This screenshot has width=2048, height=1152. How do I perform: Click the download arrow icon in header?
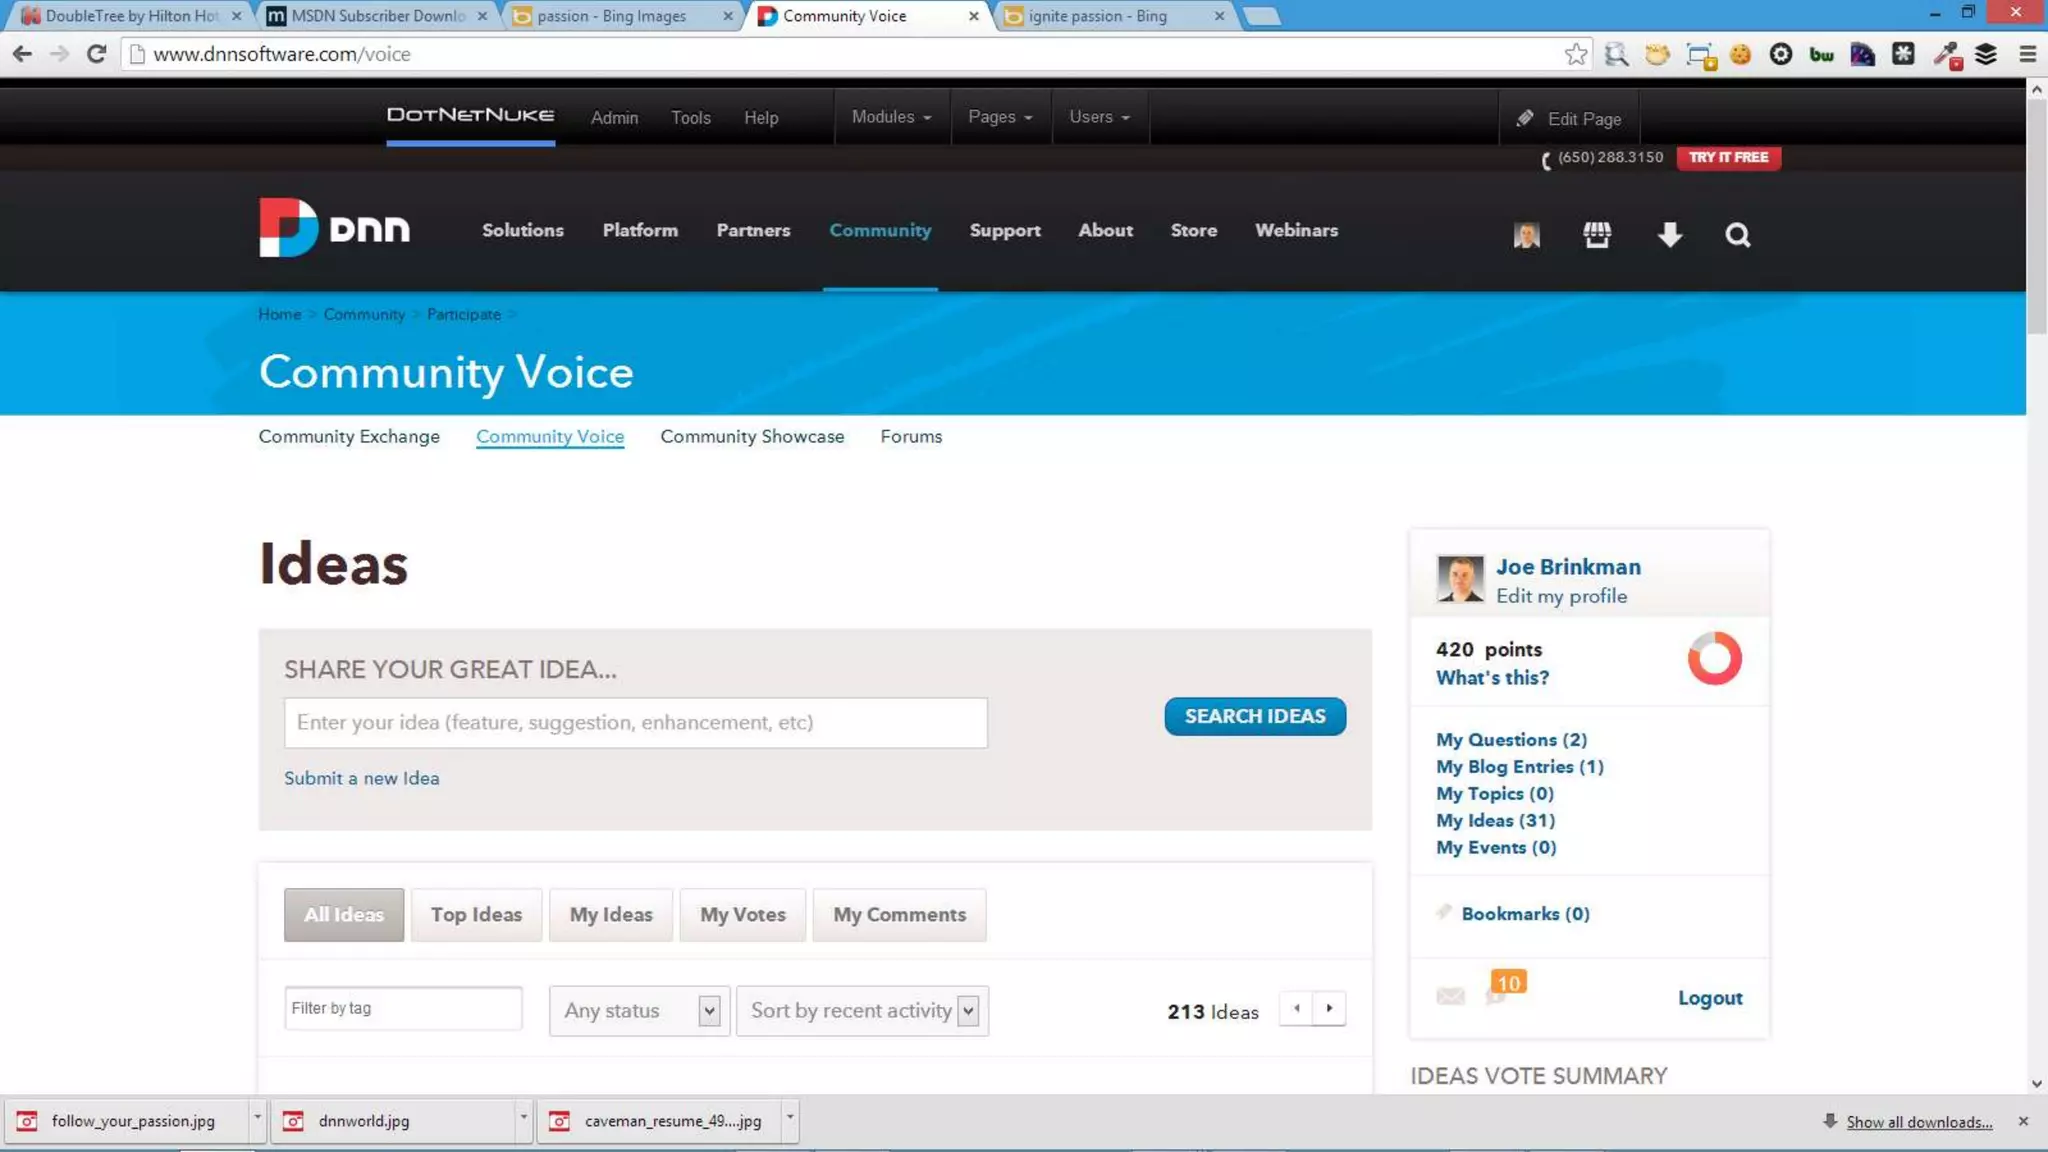coord(1669,235)
